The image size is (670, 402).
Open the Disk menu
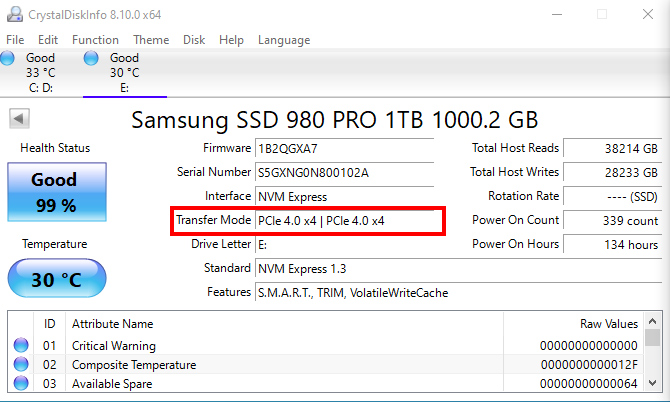(194, 40)
